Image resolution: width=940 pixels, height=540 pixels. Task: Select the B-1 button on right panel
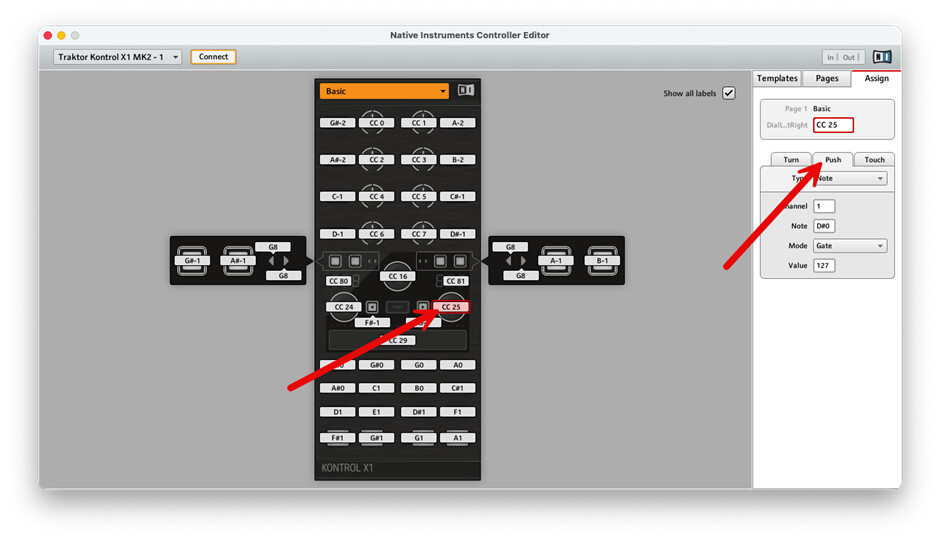(602, 260)
